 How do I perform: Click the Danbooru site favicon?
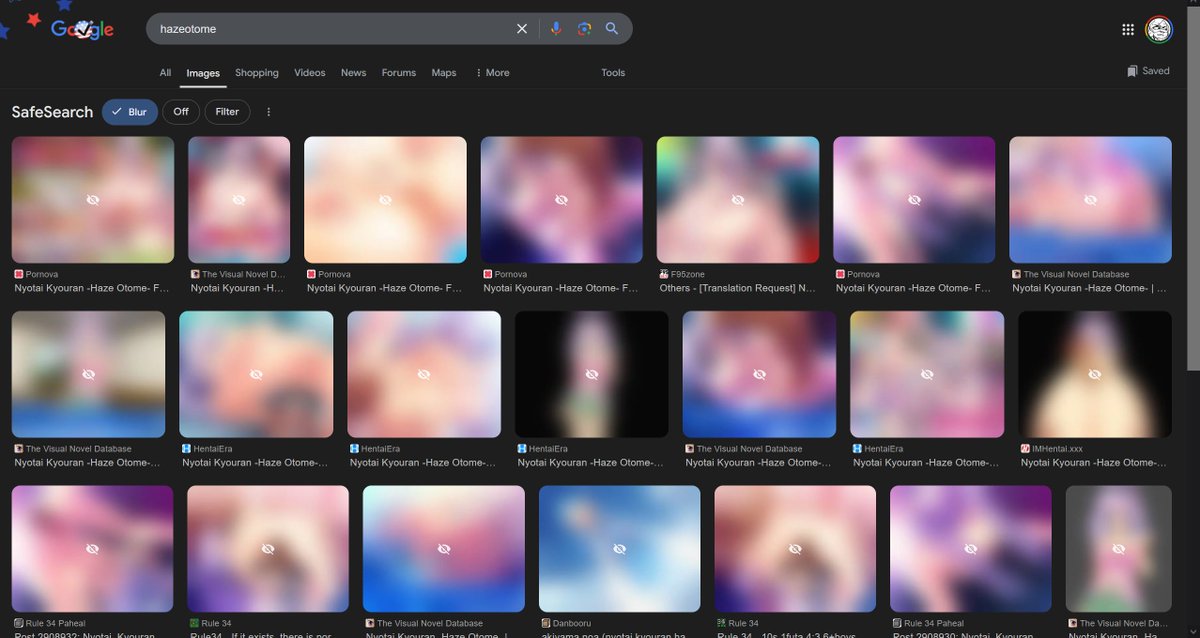(545, 623)
